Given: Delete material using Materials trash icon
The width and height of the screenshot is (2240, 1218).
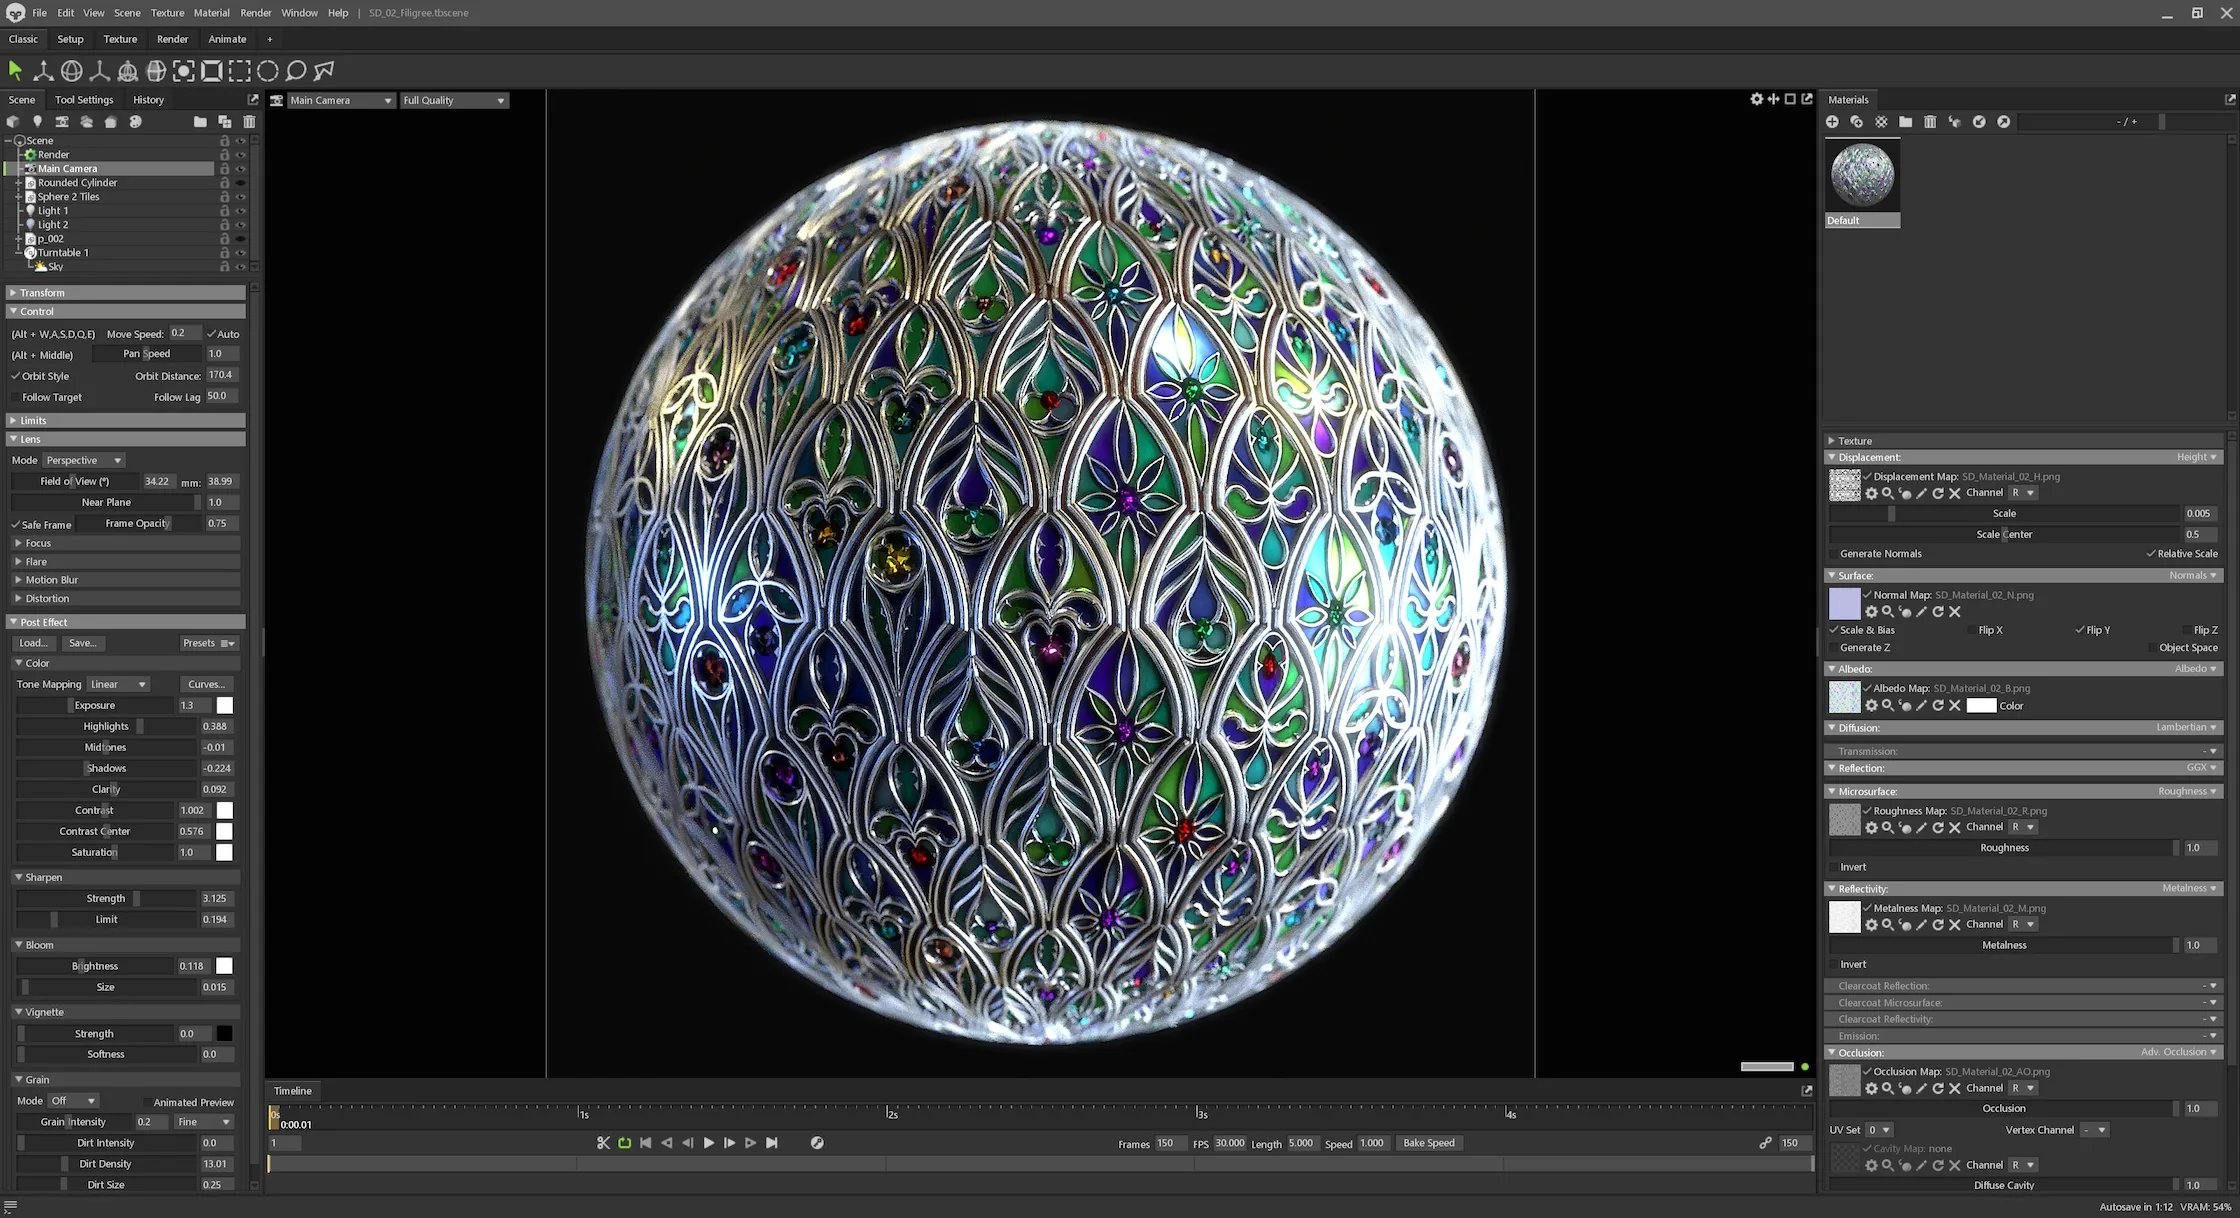Looking at the screenshot, I should click(1930, 122).
